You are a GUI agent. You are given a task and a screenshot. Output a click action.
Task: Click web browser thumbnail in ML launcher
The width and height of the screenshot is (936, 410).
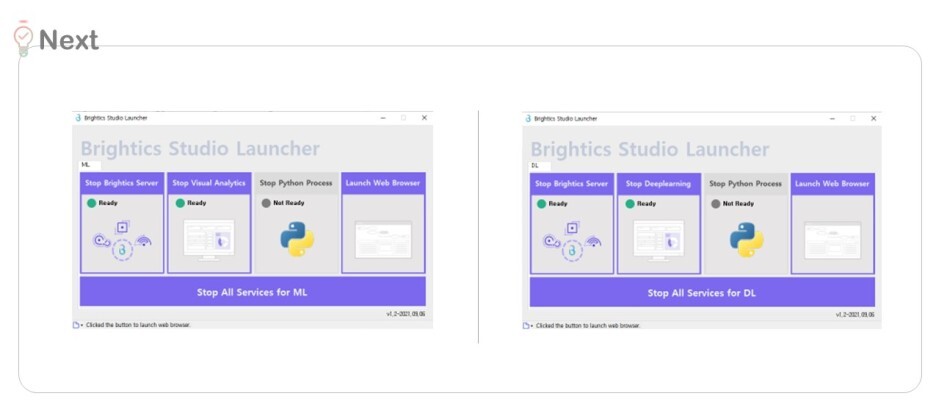[383, 240]
